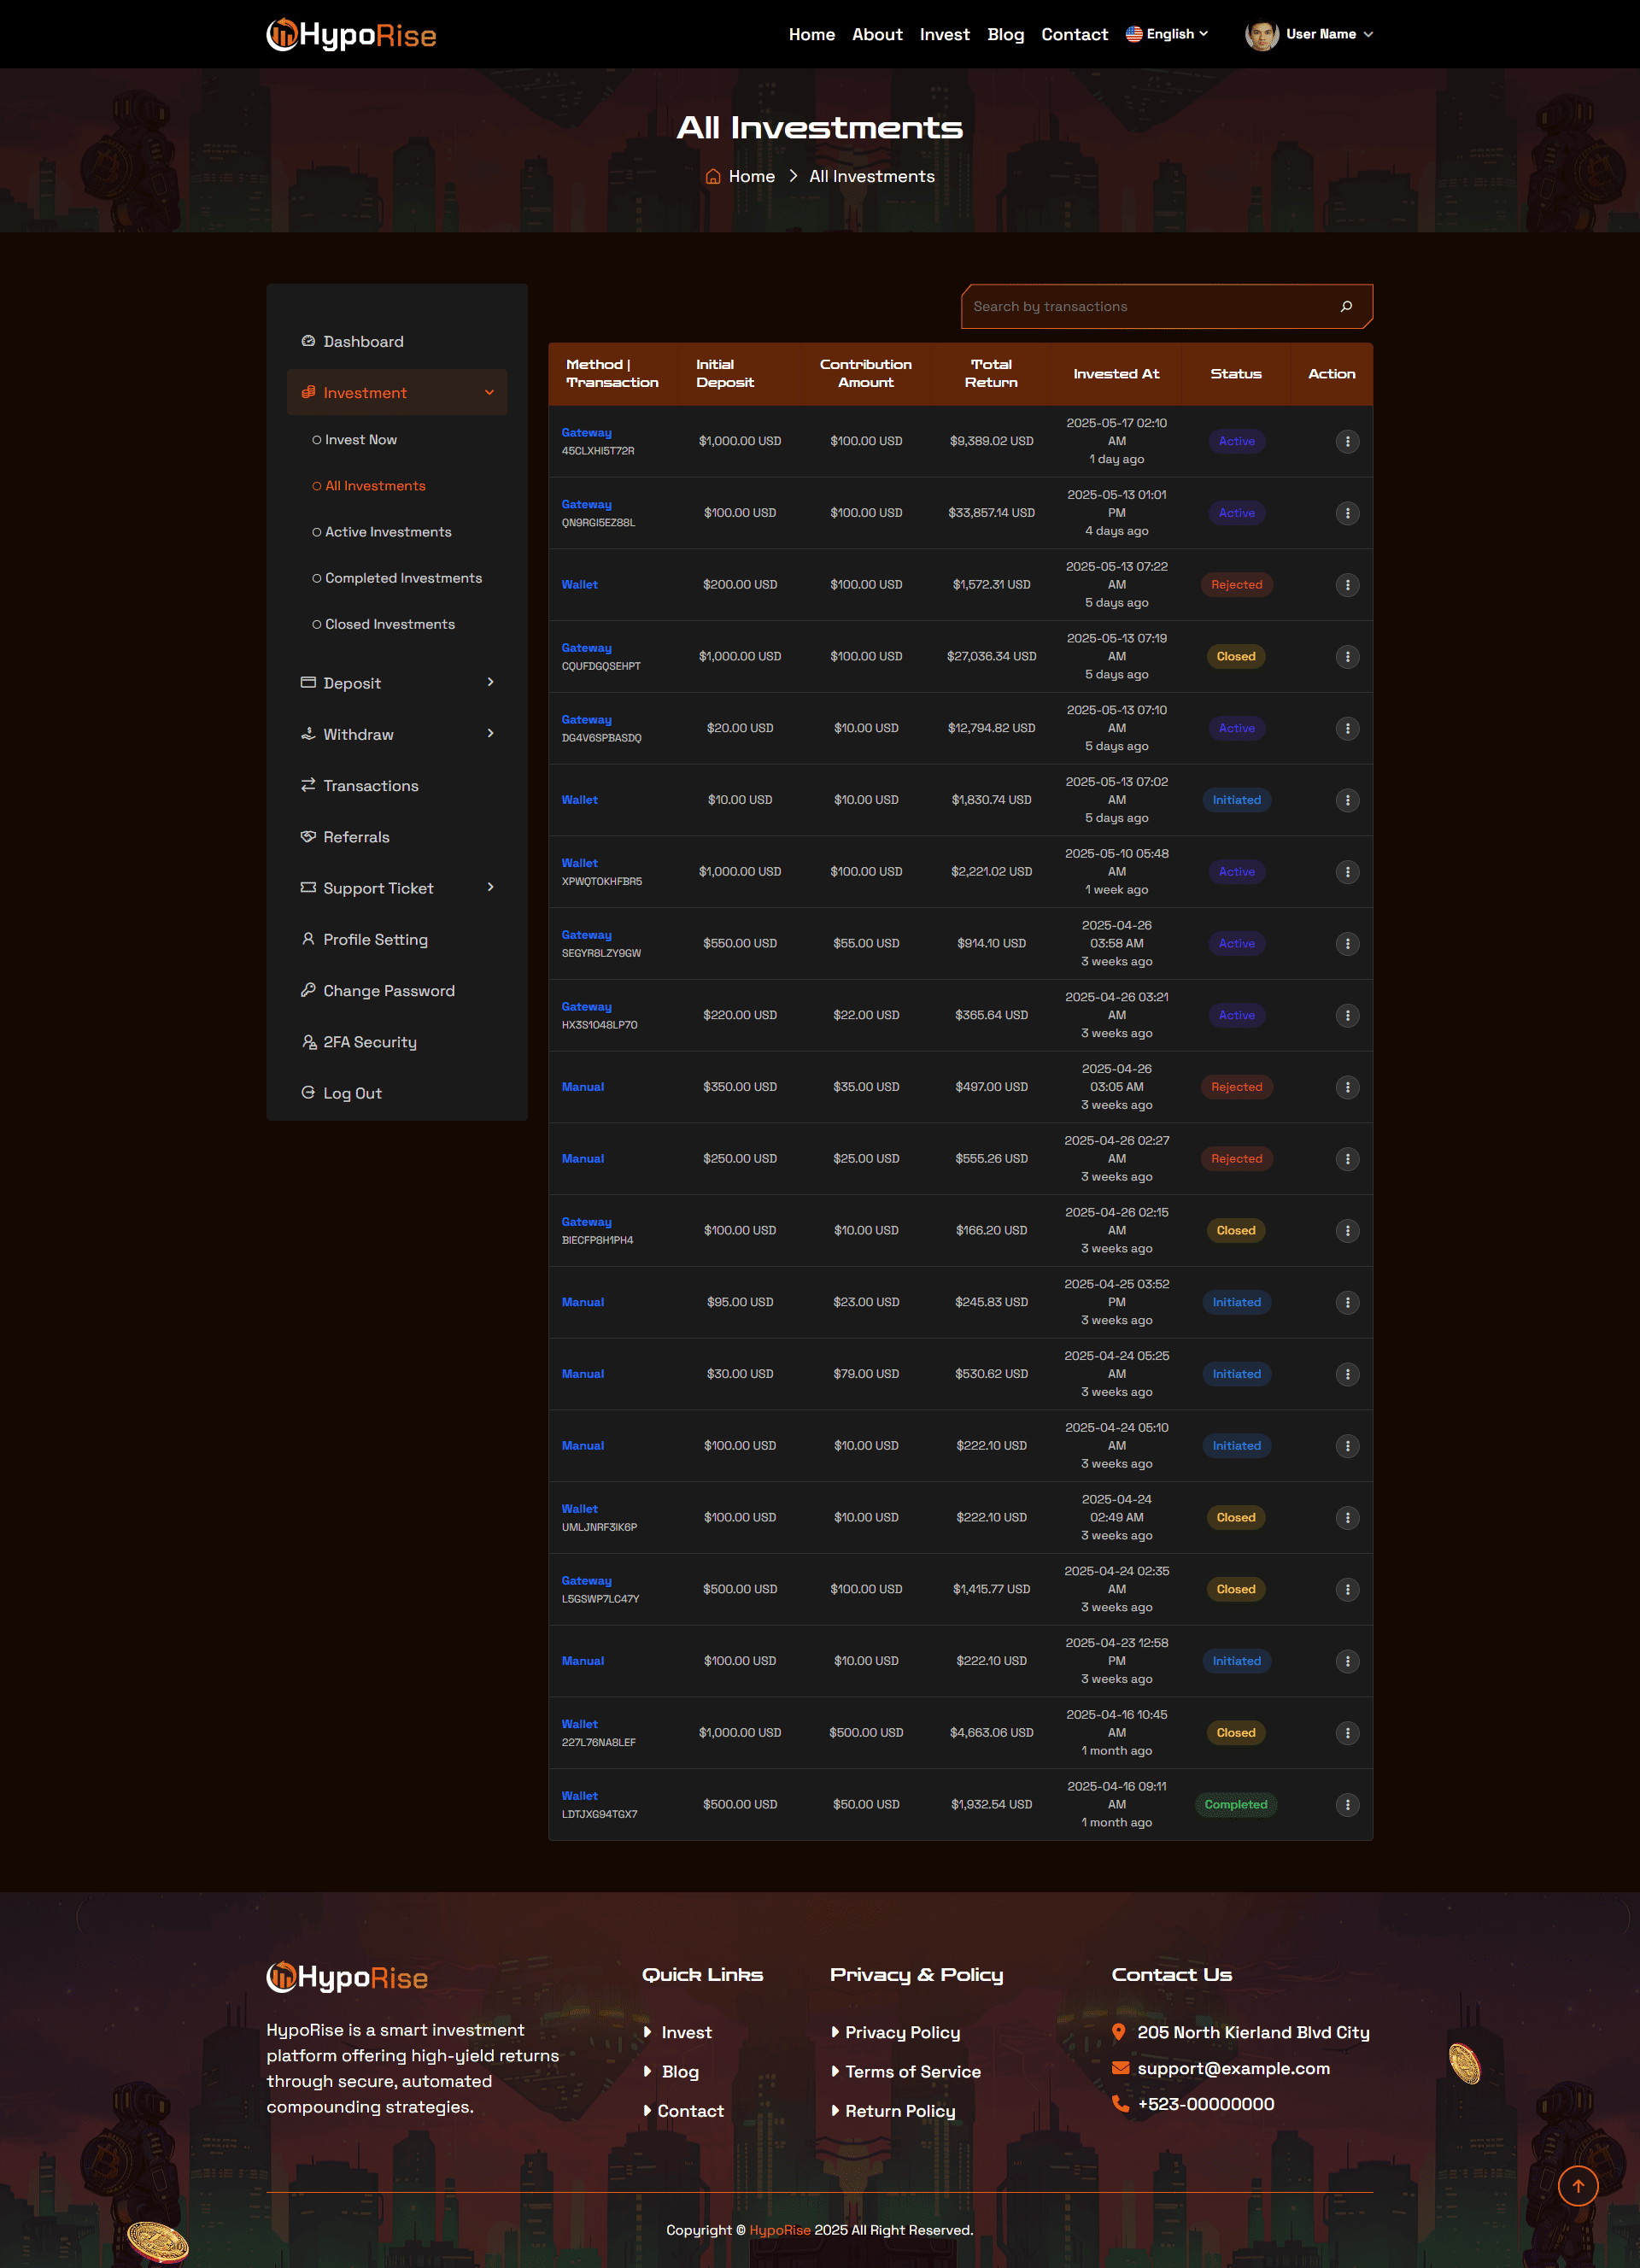Viewport: 1640px width, 2268px height.
Task: Click the email envelope icon in footer
Action: (x=1120, y=2068)
